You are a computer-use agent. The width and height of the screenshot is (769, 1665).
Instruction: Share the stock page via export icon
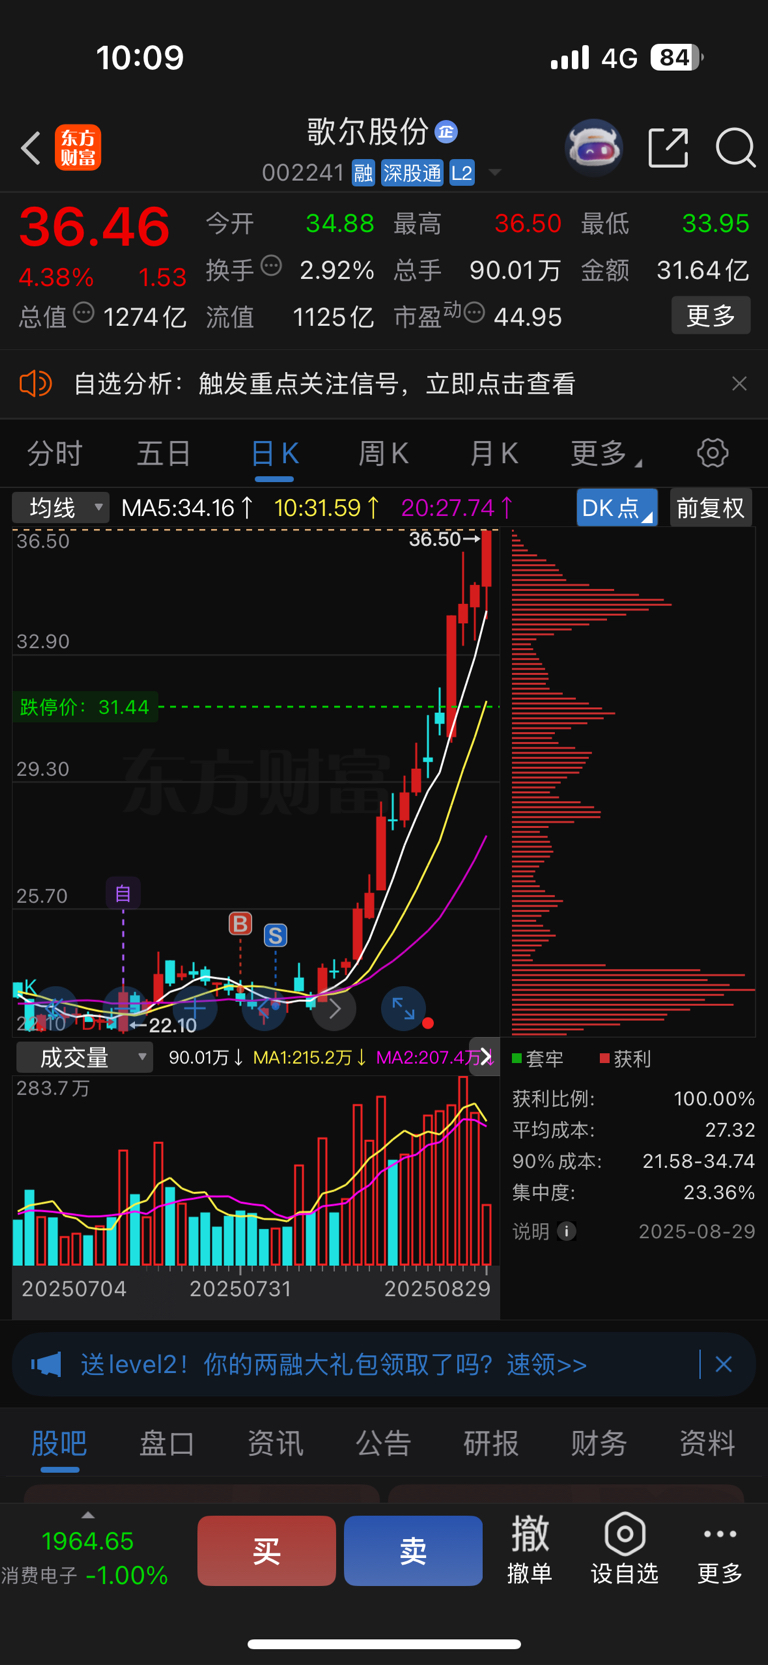669,147
